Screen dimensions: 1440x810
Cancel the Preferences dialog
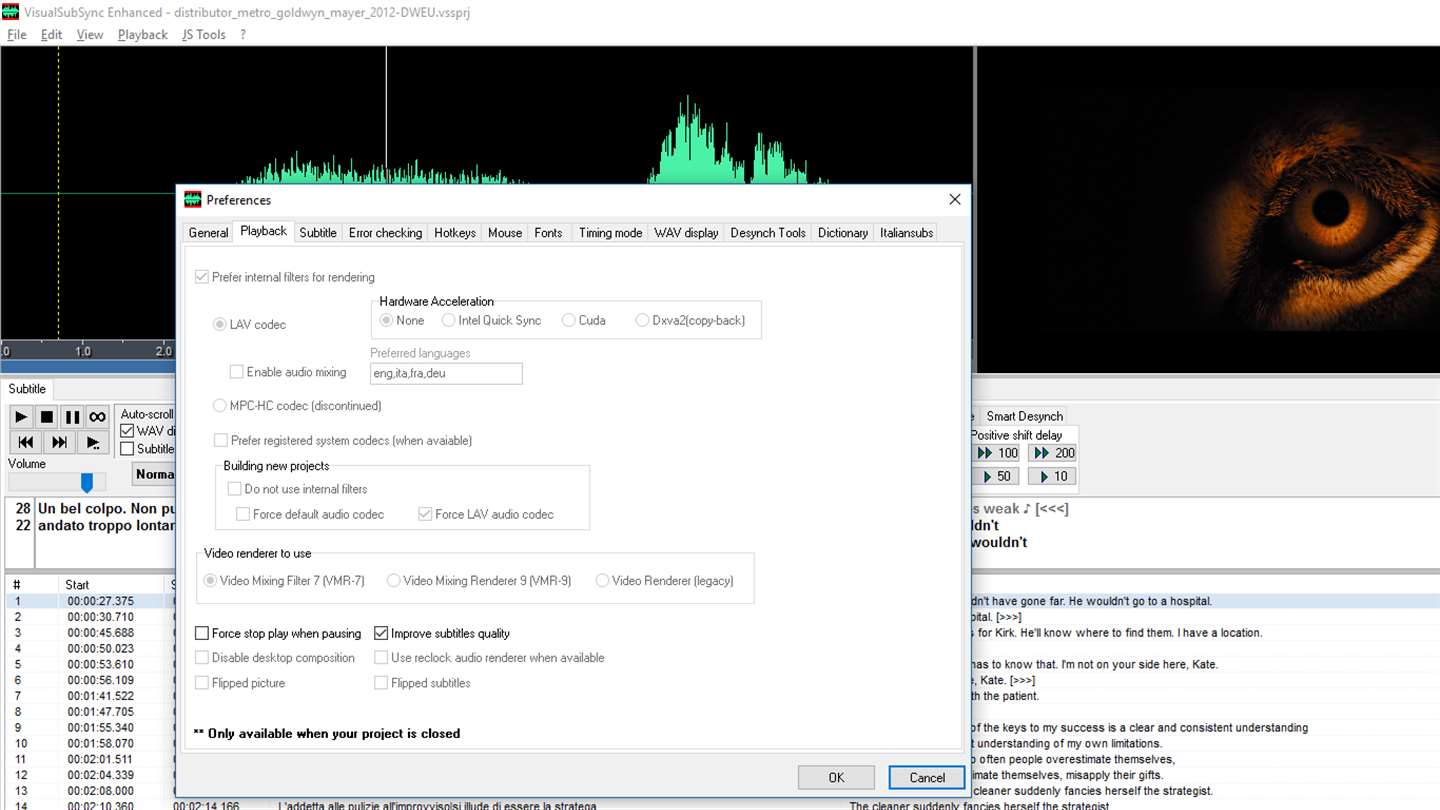point(927,777)
